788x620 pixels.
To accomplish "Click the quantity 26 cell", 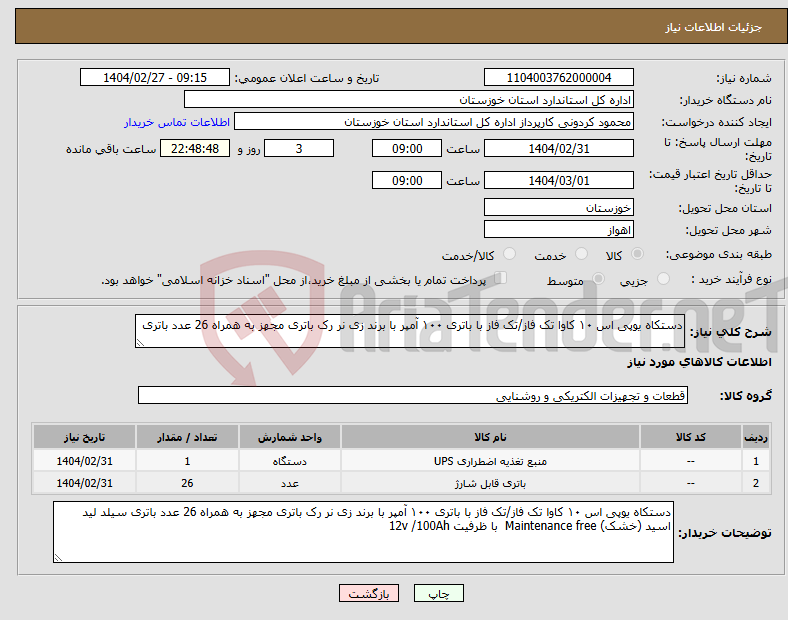I will (187, 483).
